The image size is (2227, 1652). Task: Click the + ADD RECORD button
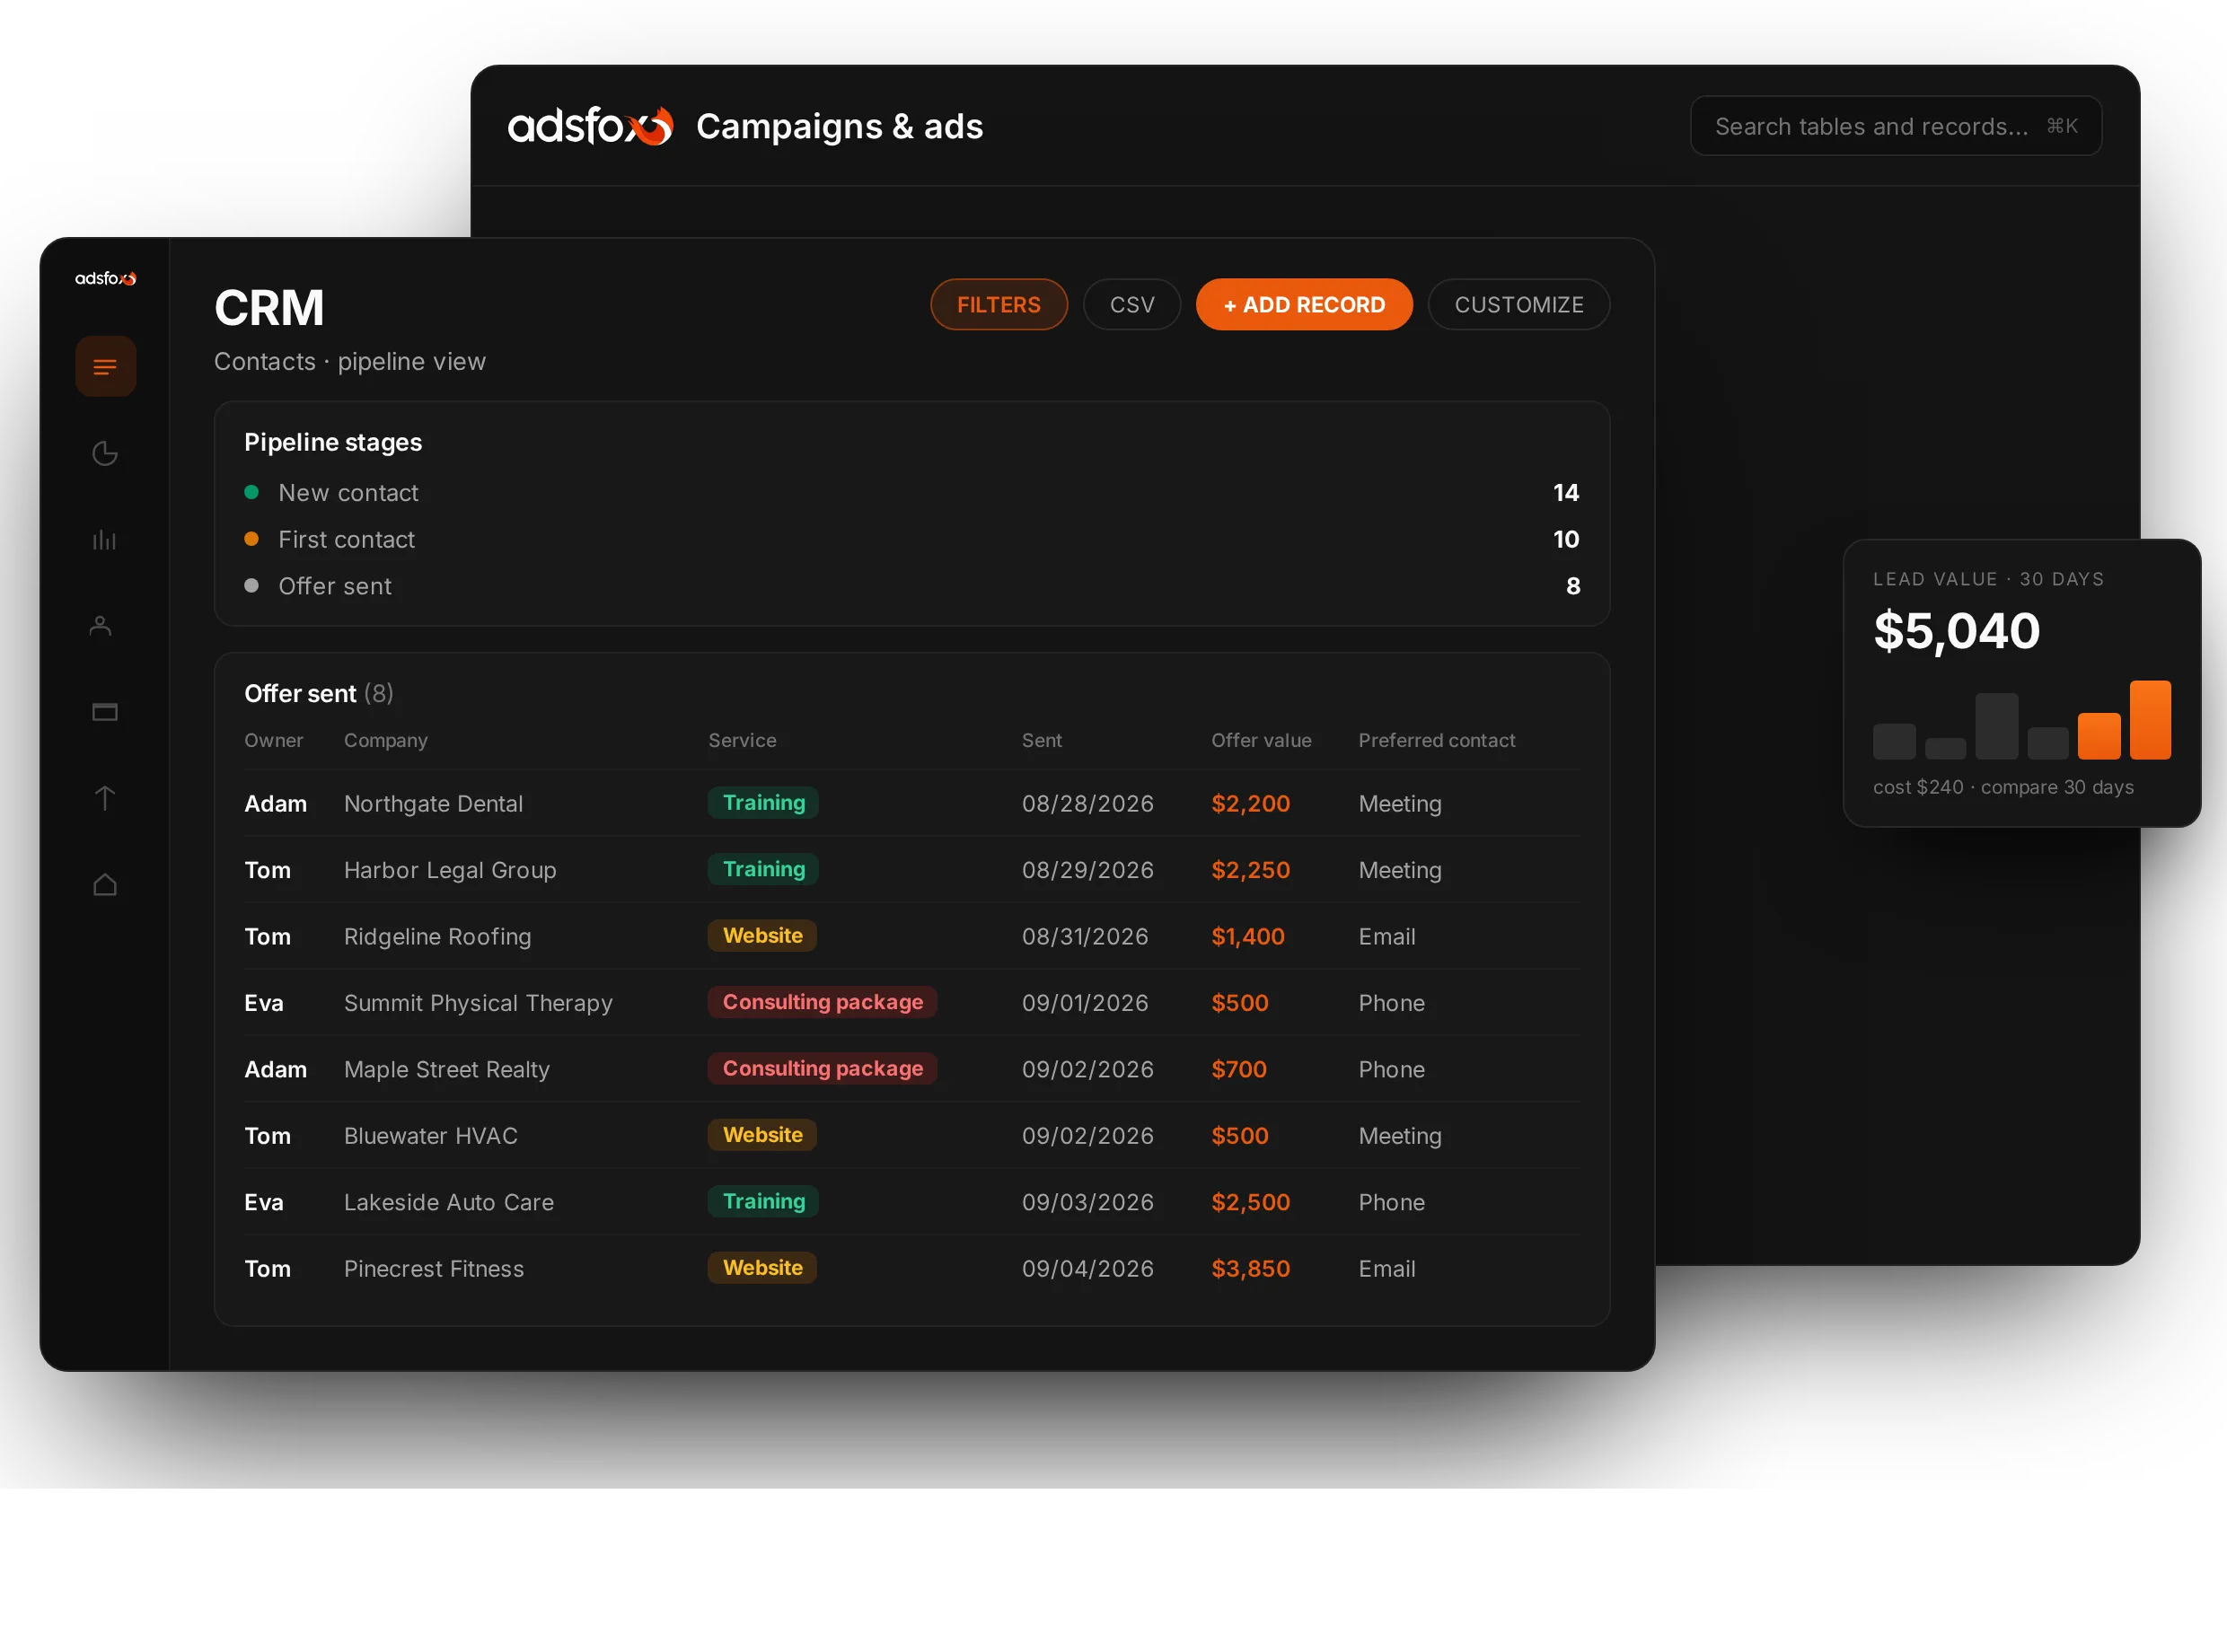click(1303, 304)
